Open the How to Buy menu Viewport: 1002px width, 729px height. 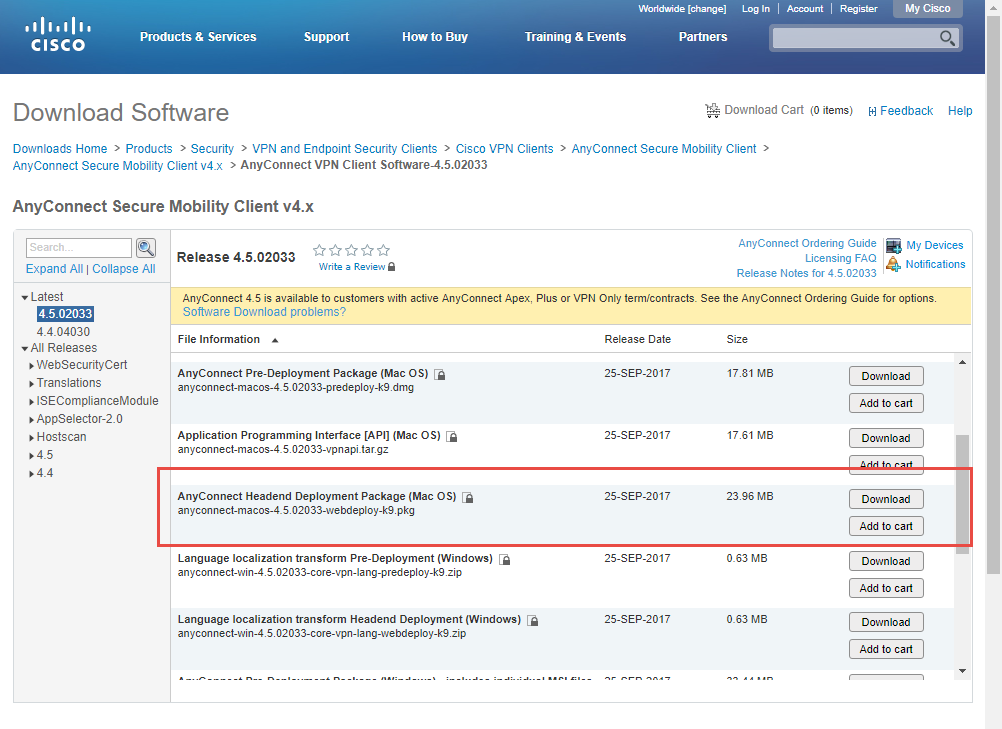coord(435,37)
